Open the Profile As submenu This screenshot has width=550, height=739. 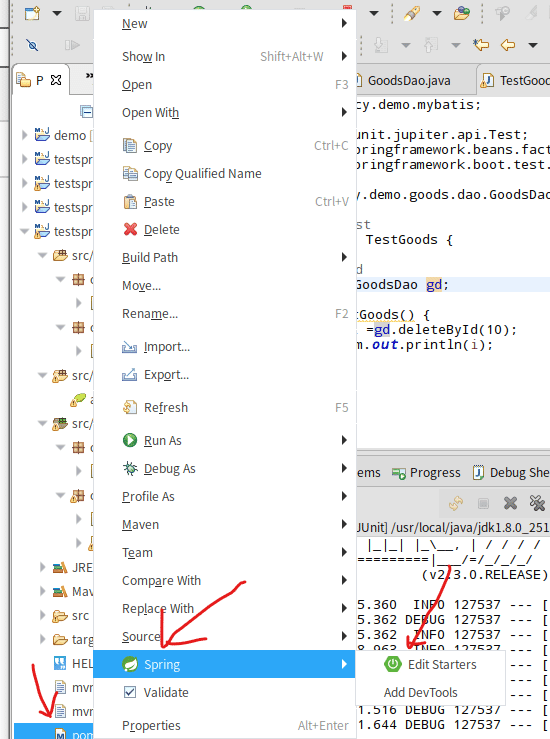point(224,496)
